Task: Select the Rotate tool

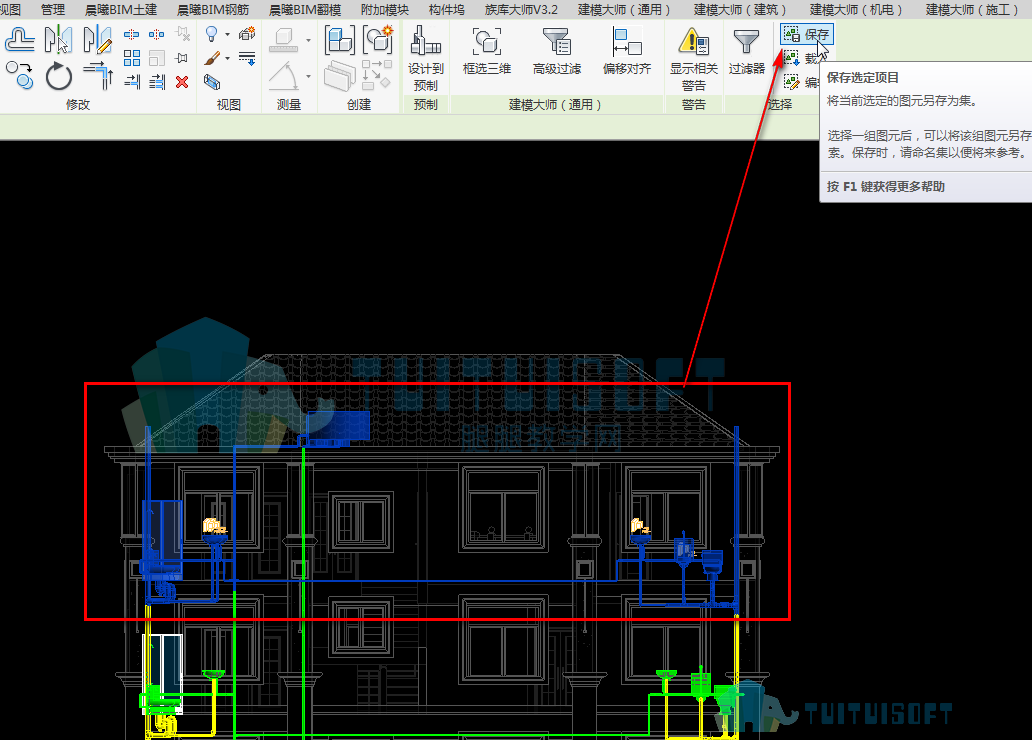Action: point(59,76)
